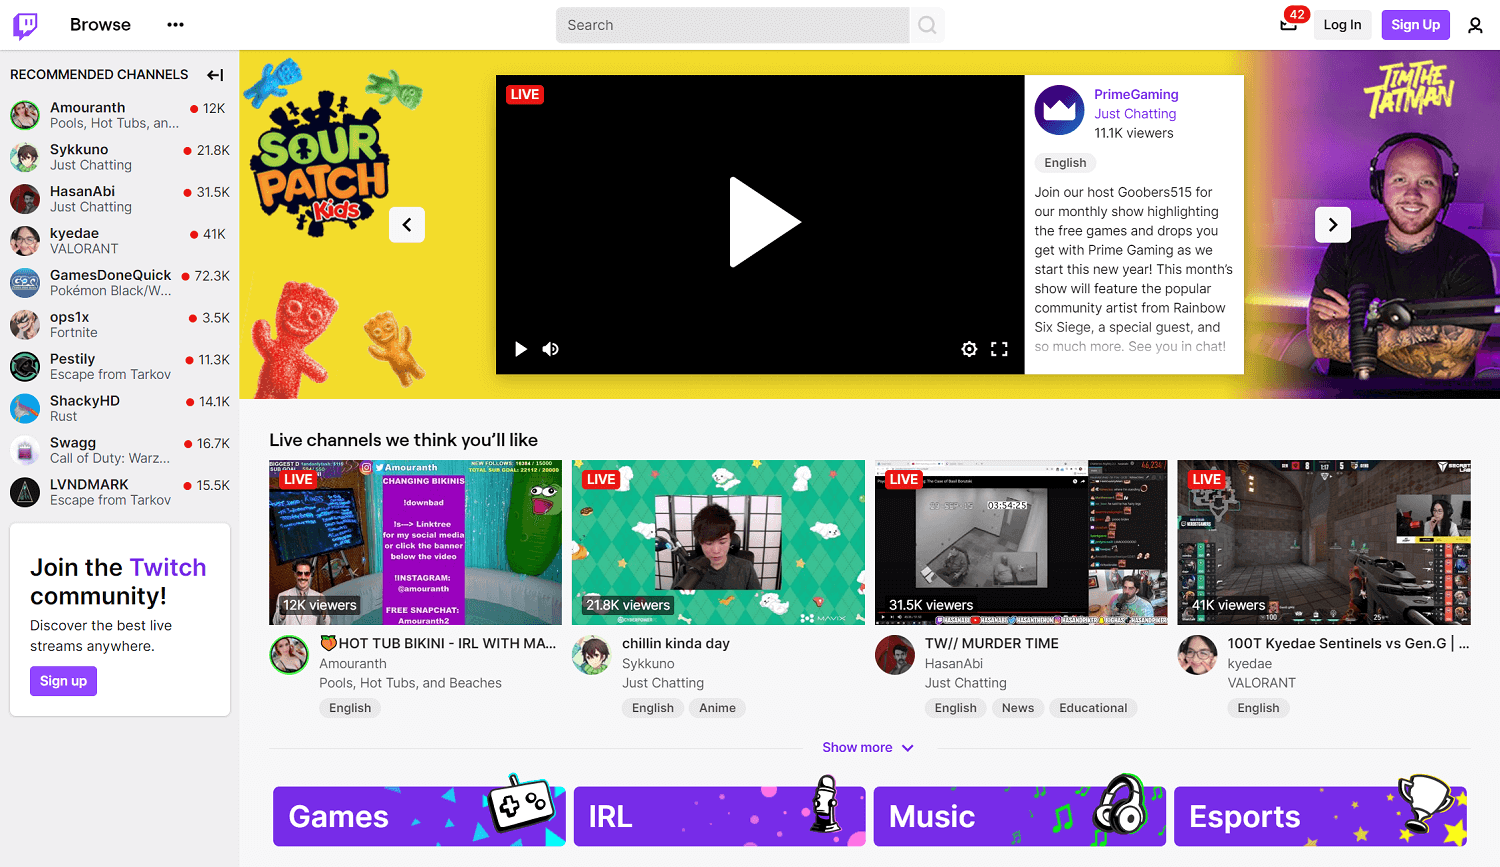Open Amouranth avatar in sidebar

(x=25, y=115)
